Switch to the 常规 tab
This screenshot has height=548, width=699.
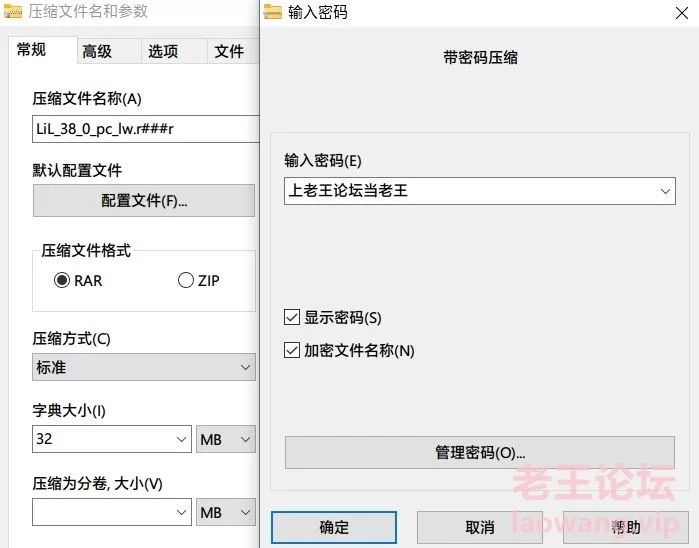[42, 49]
